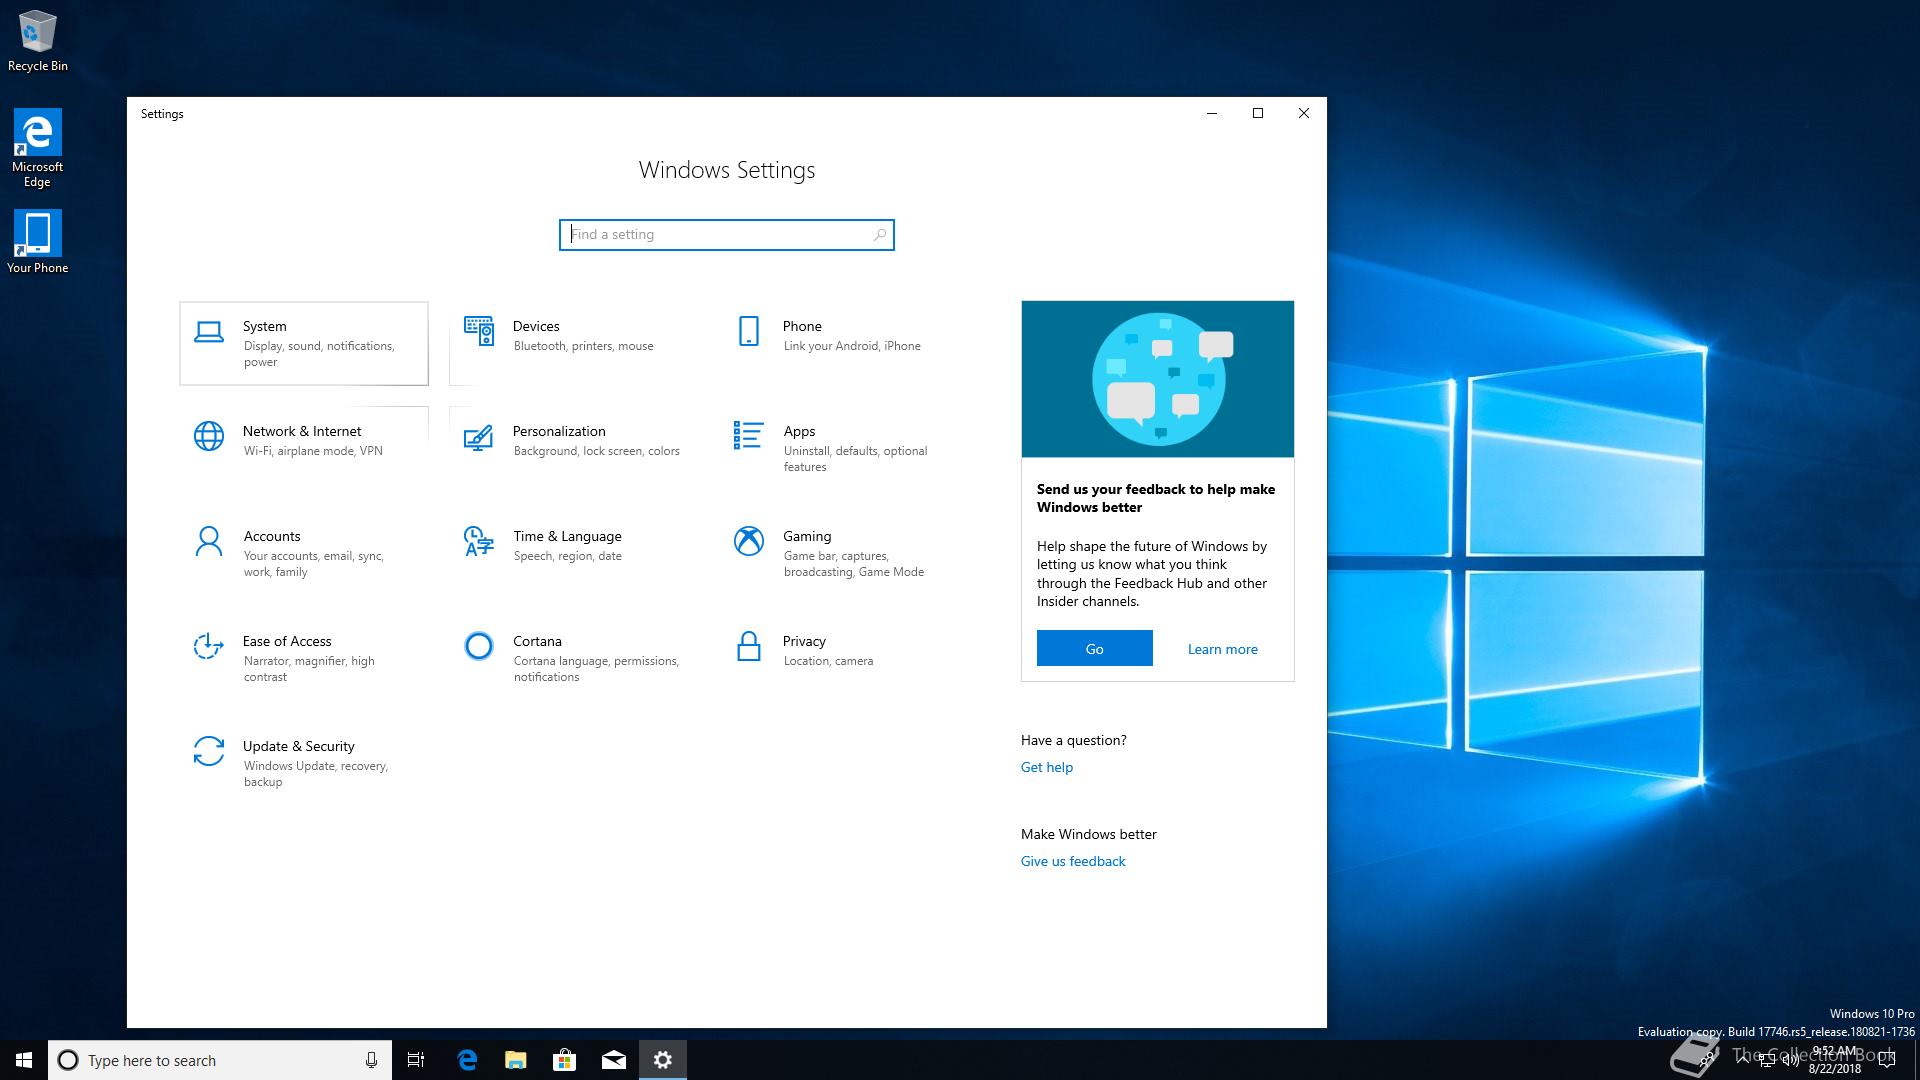Click 'Cortana language, permissions, notifications' description
The image size is (1920, 1080).
click(x=596, y=669)
